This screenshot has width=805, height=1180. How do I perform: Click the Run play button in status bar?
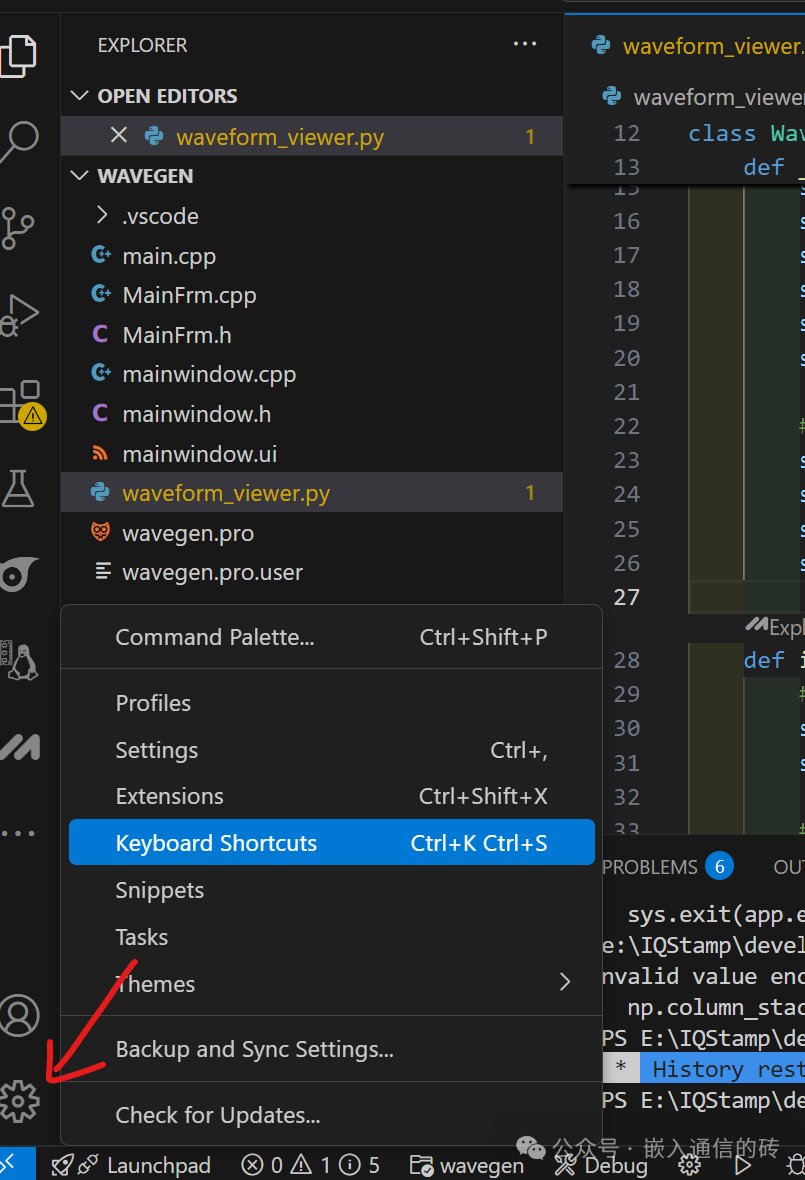(744, 1164)
